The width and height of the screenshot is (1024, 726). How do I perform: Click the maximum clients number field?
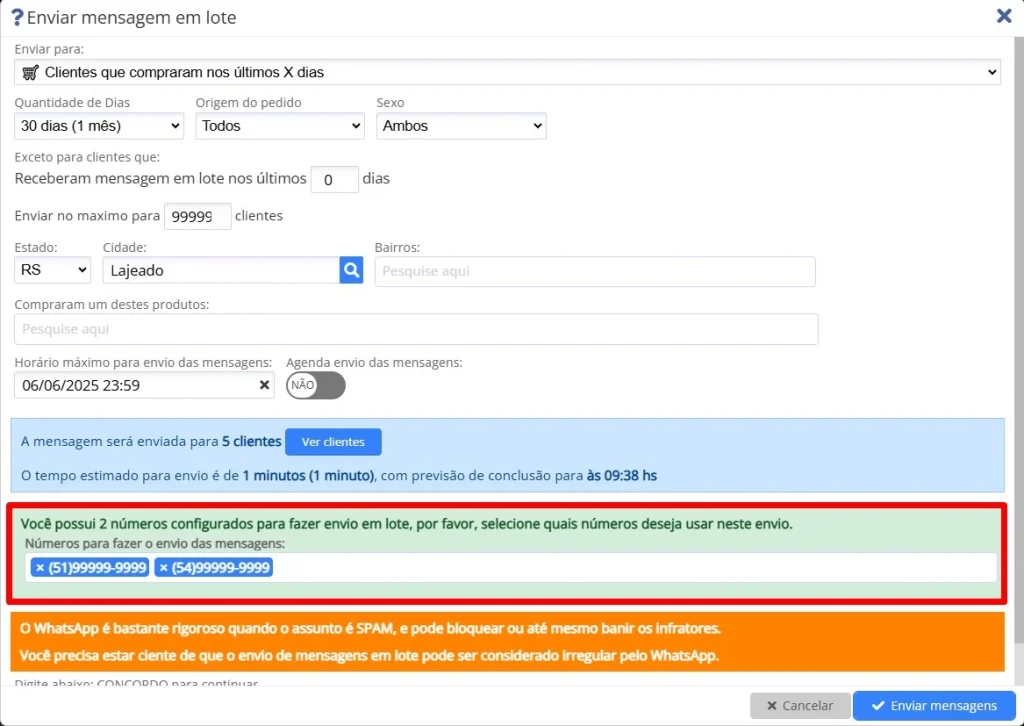[198, 216]
